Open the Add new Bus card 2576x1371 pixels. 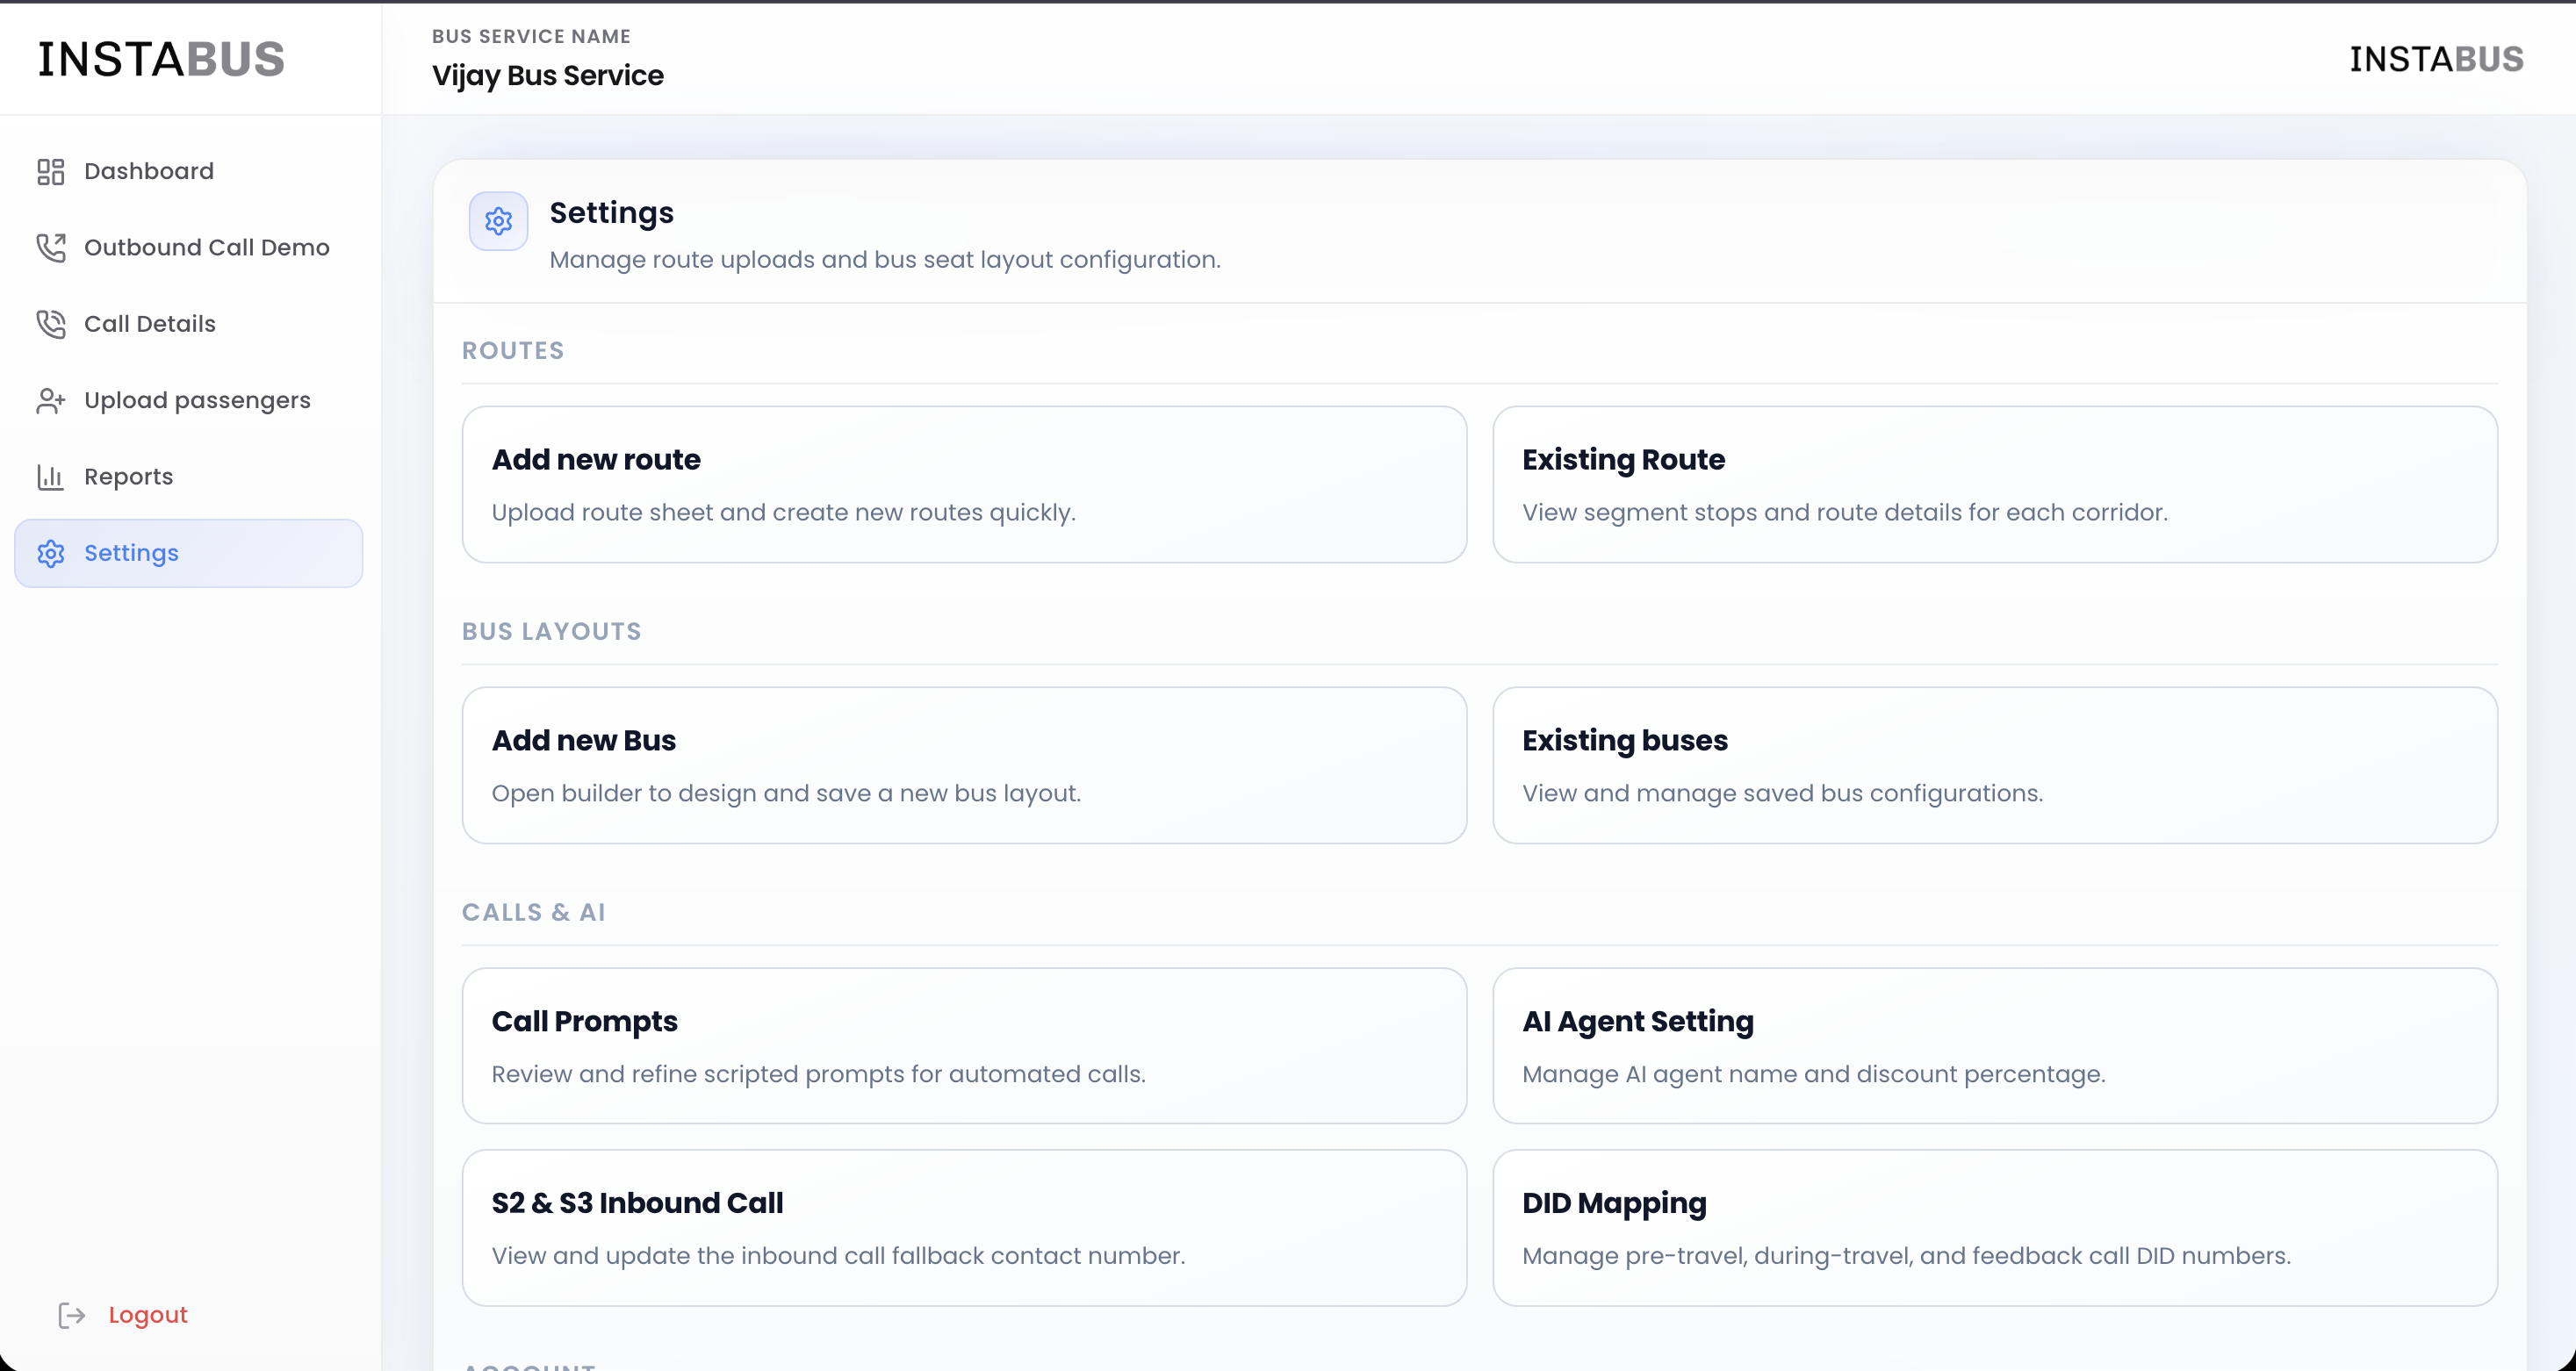point(964,765)
